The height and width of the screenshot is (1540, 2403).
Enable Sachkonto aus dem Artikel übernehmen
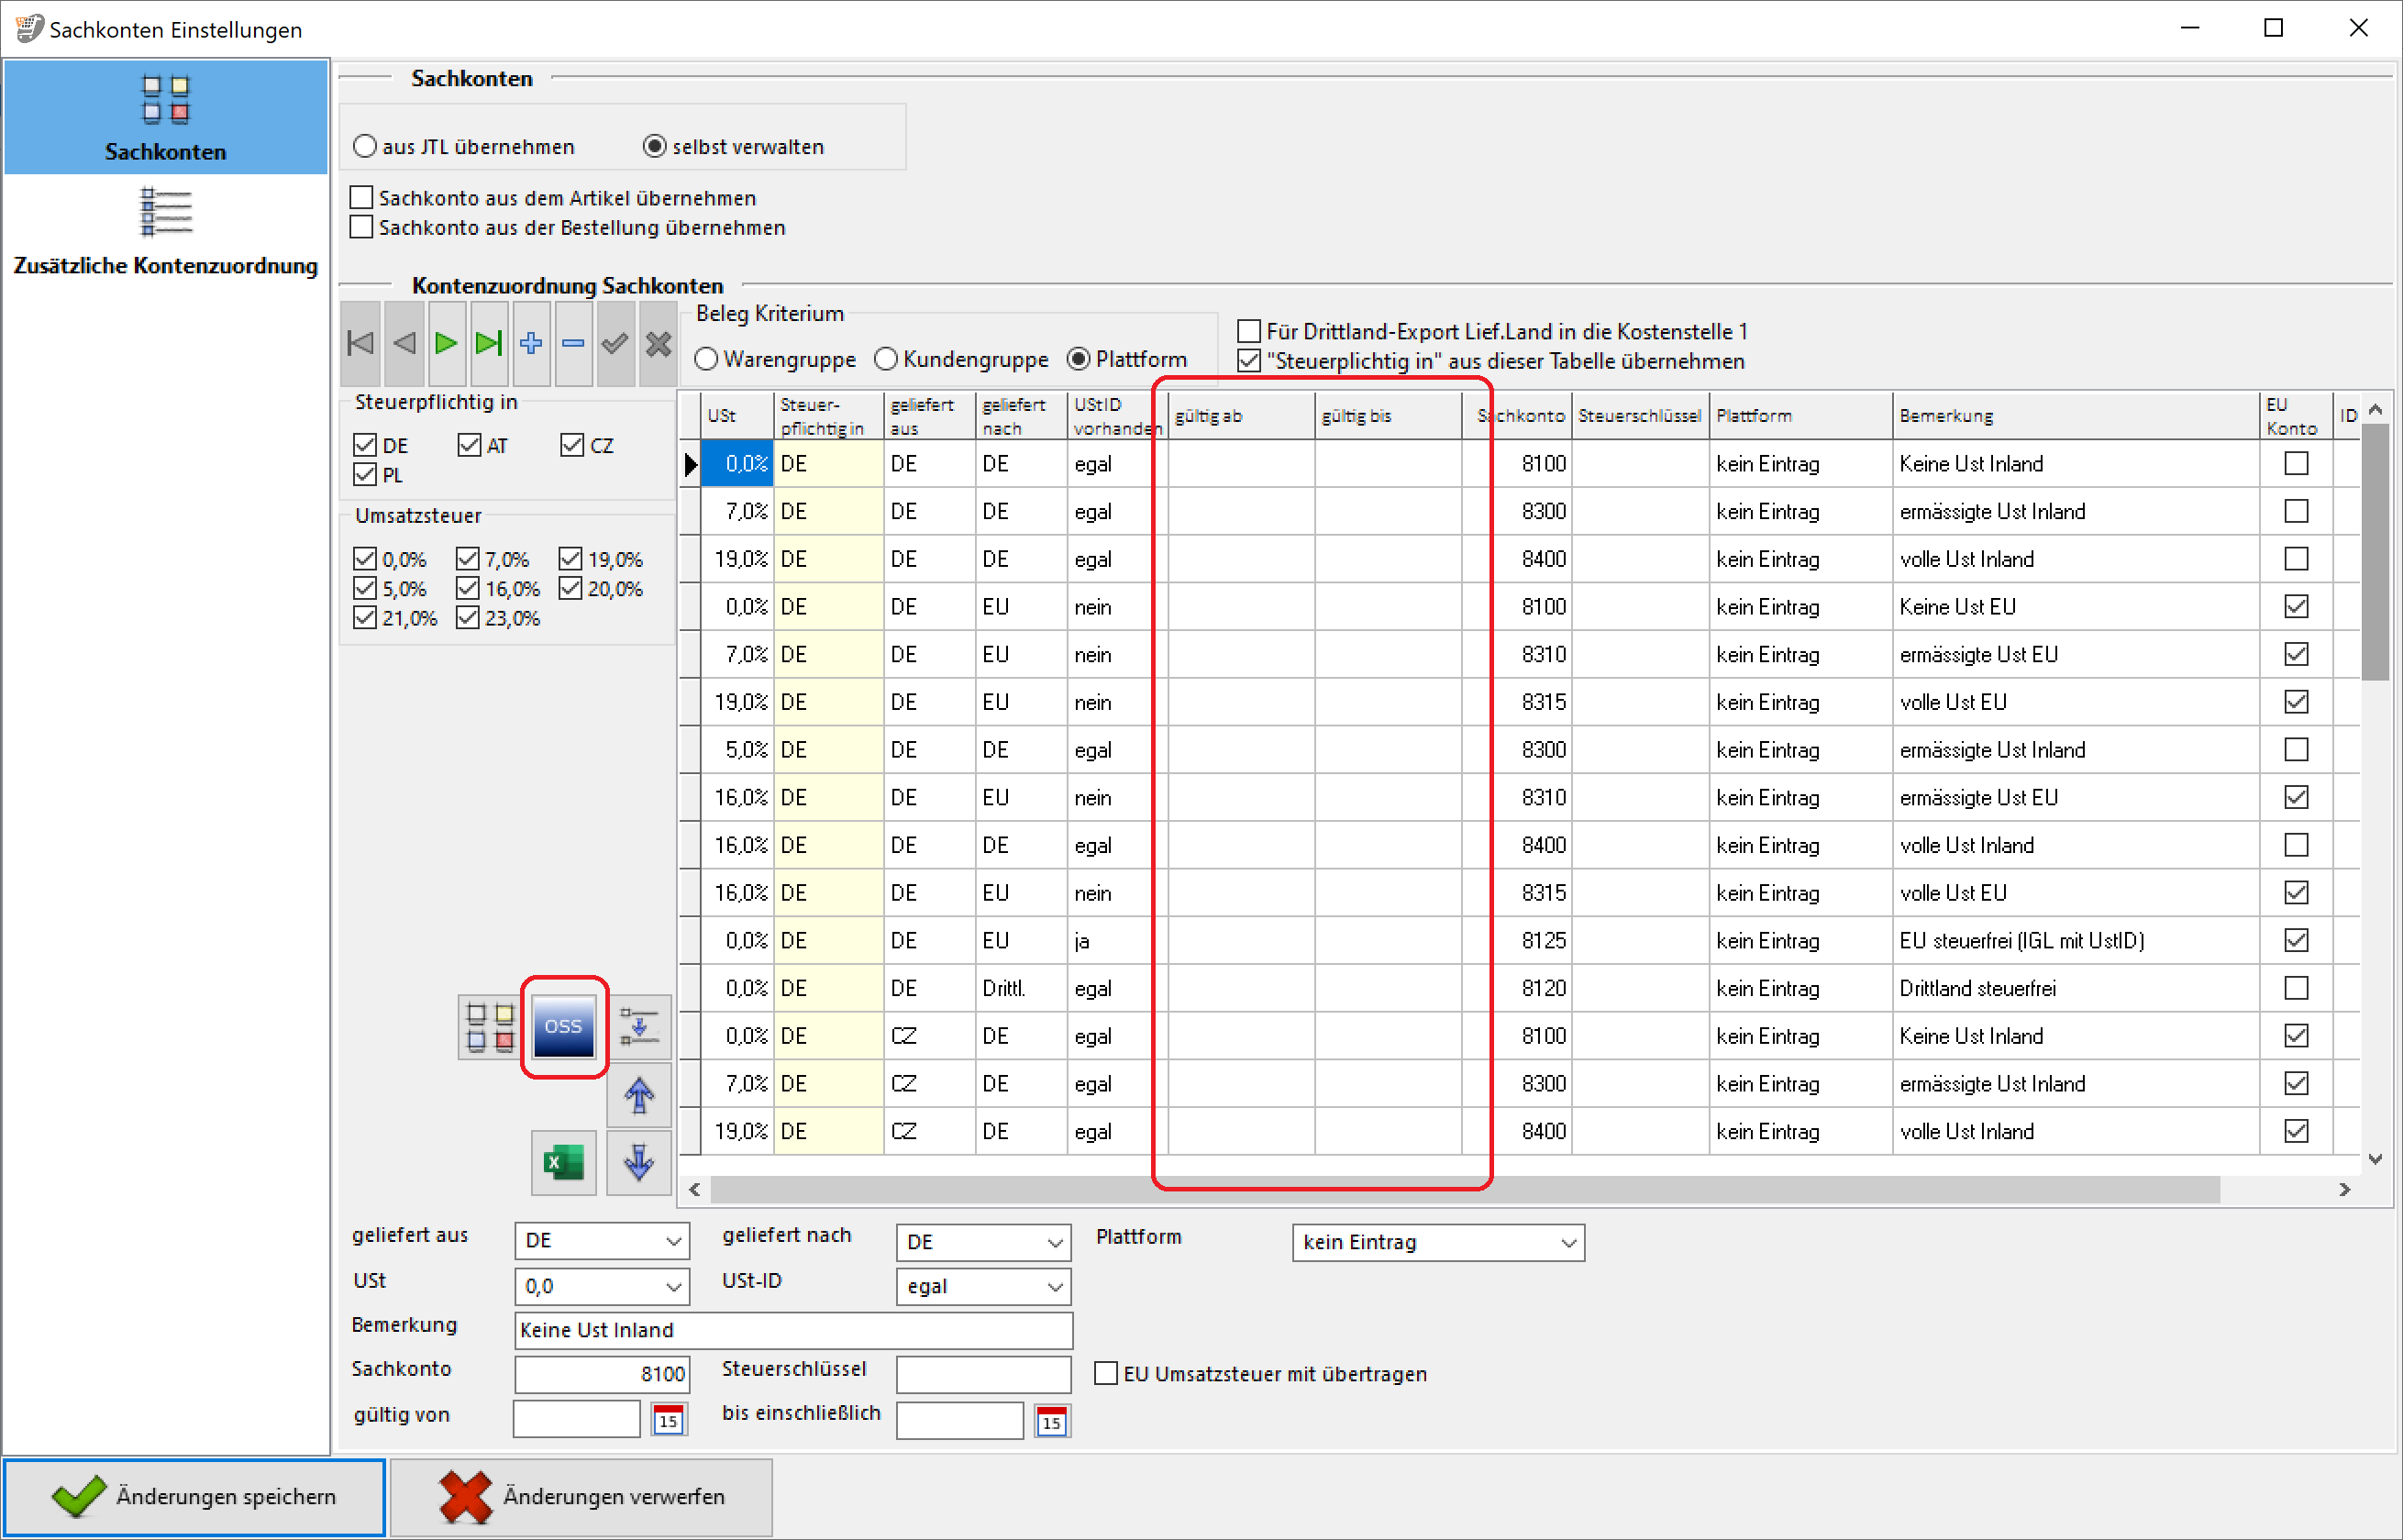click(362, 198)
